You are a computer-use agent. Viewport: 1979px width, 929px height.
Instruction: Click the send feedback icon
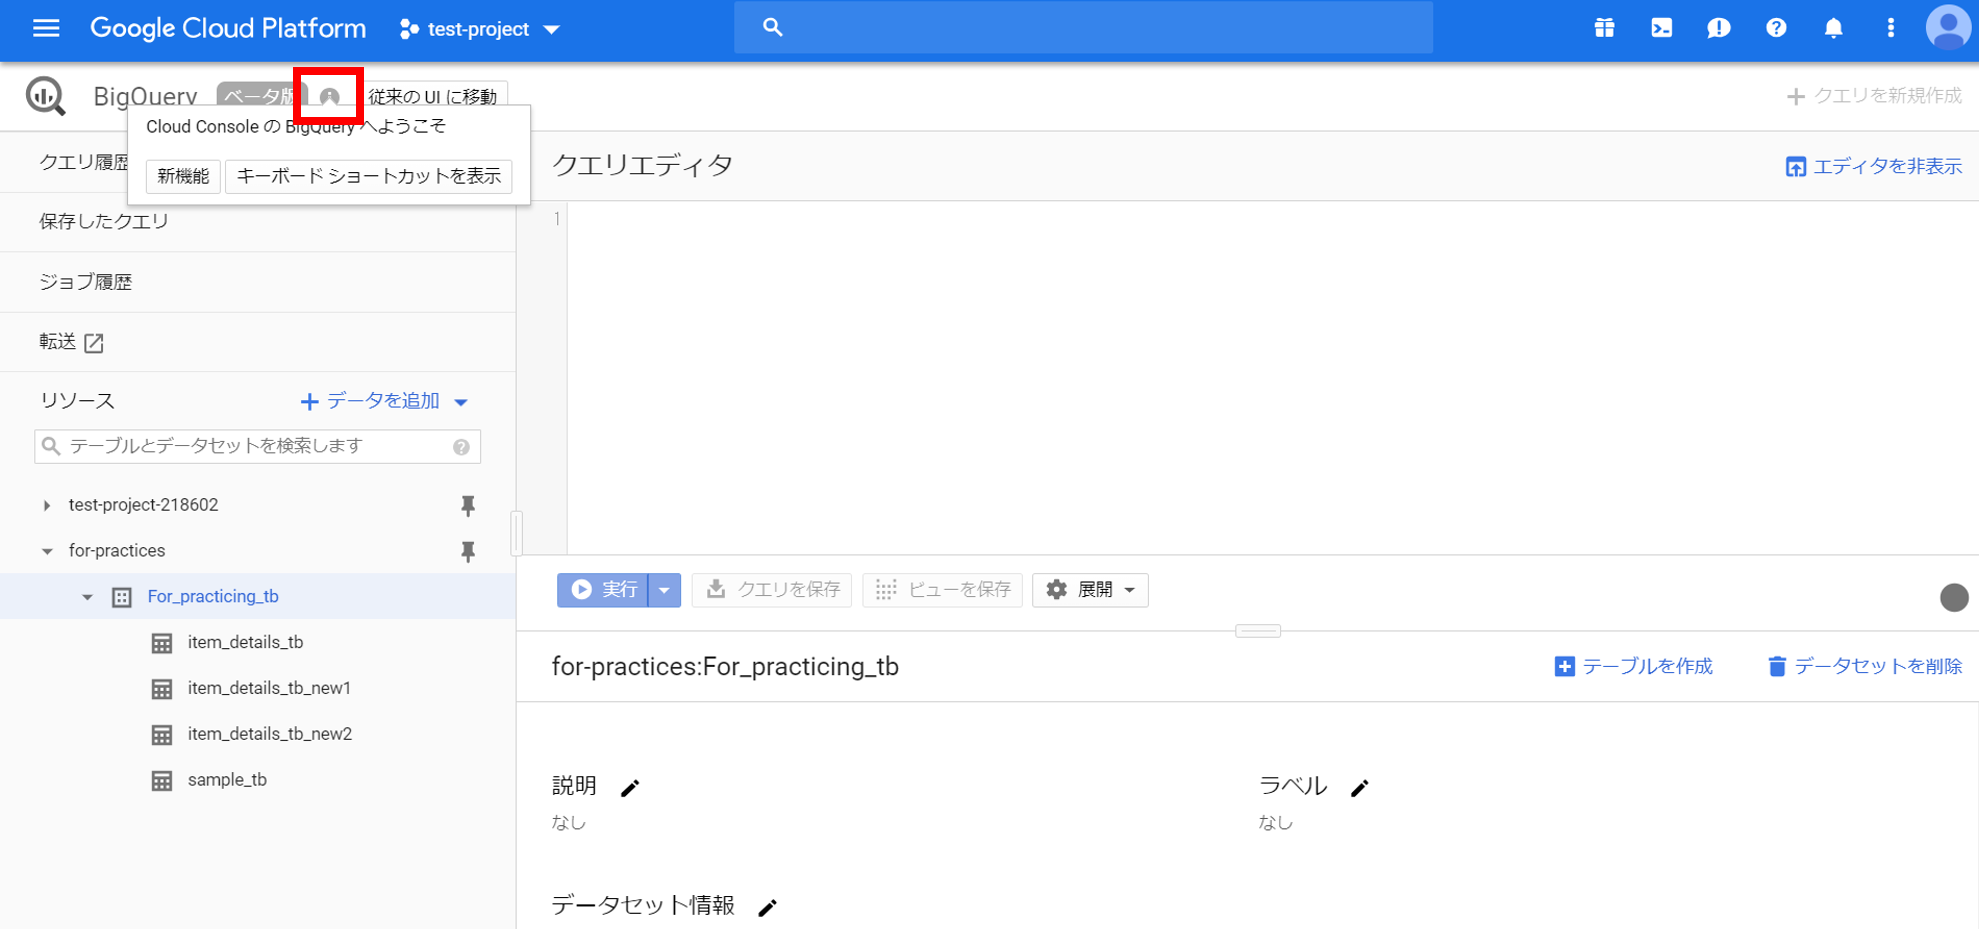click(1718, 27)
